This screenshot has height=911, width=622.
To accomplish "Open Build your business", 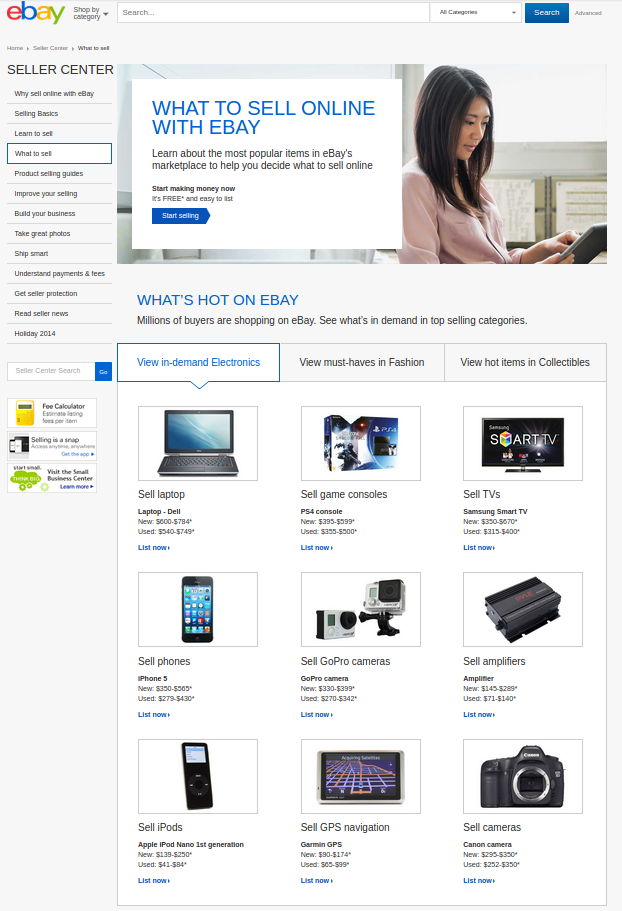I will click(x=45, y=214).
